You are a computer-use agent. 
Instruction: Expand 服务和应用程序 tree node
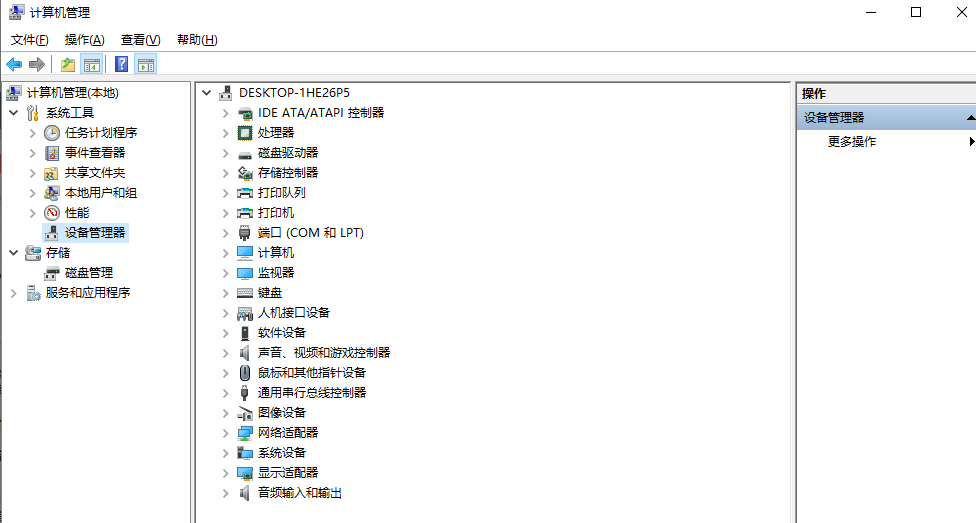point(14,293)
